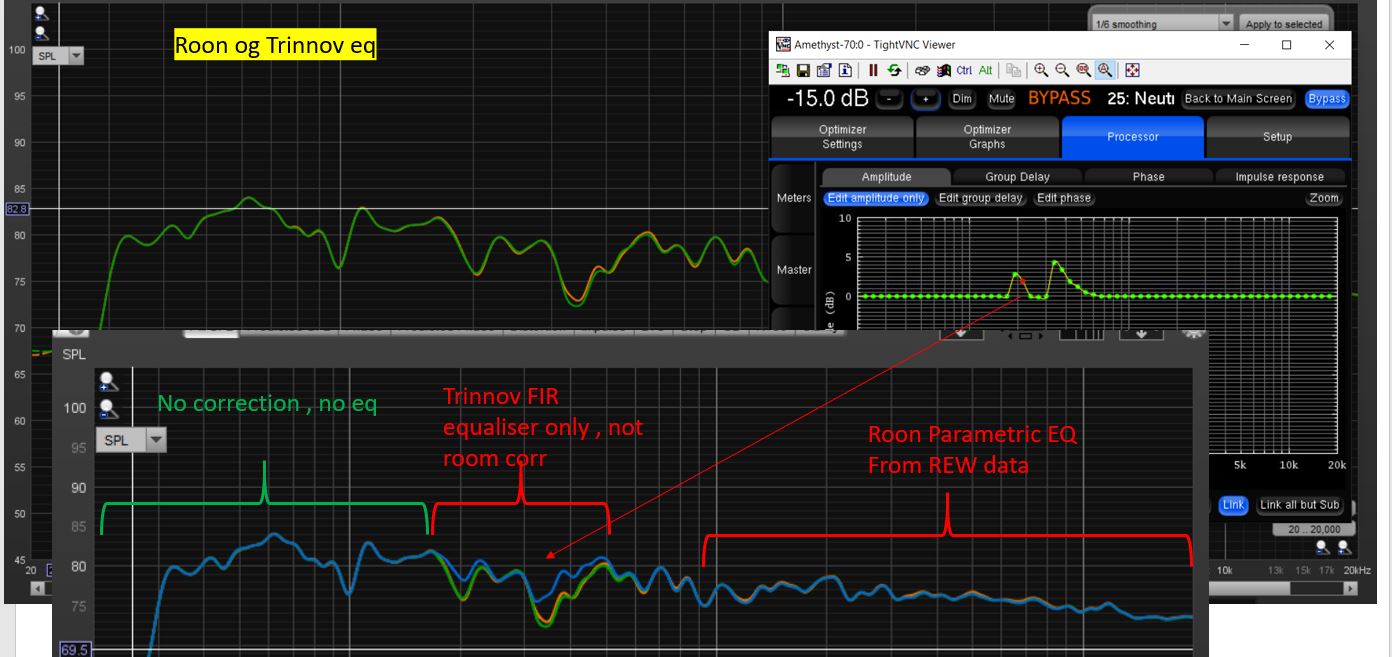1392x657 pixels.
Task: Open TightVNC connection options icon
Action: click(824, 70)
